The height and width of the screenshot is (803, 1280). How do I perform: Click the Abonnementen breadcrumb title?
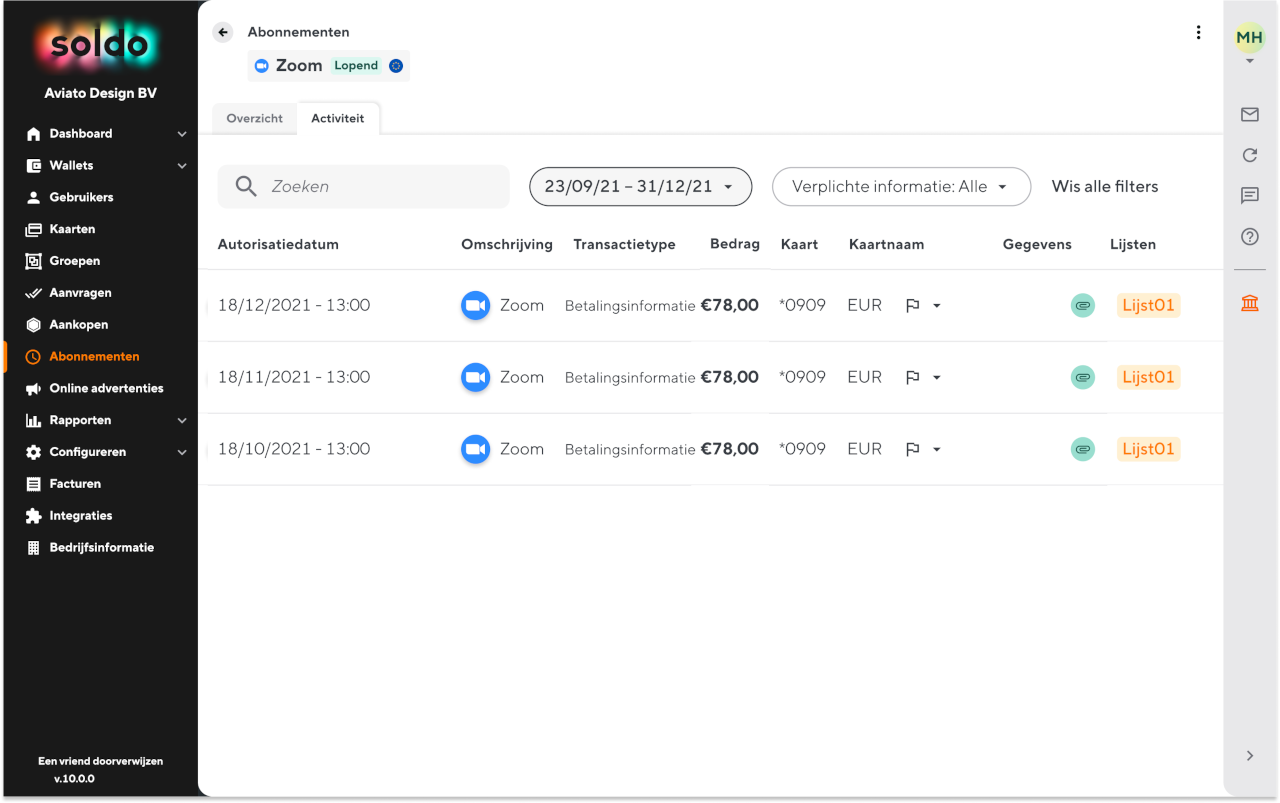(299, 32)
